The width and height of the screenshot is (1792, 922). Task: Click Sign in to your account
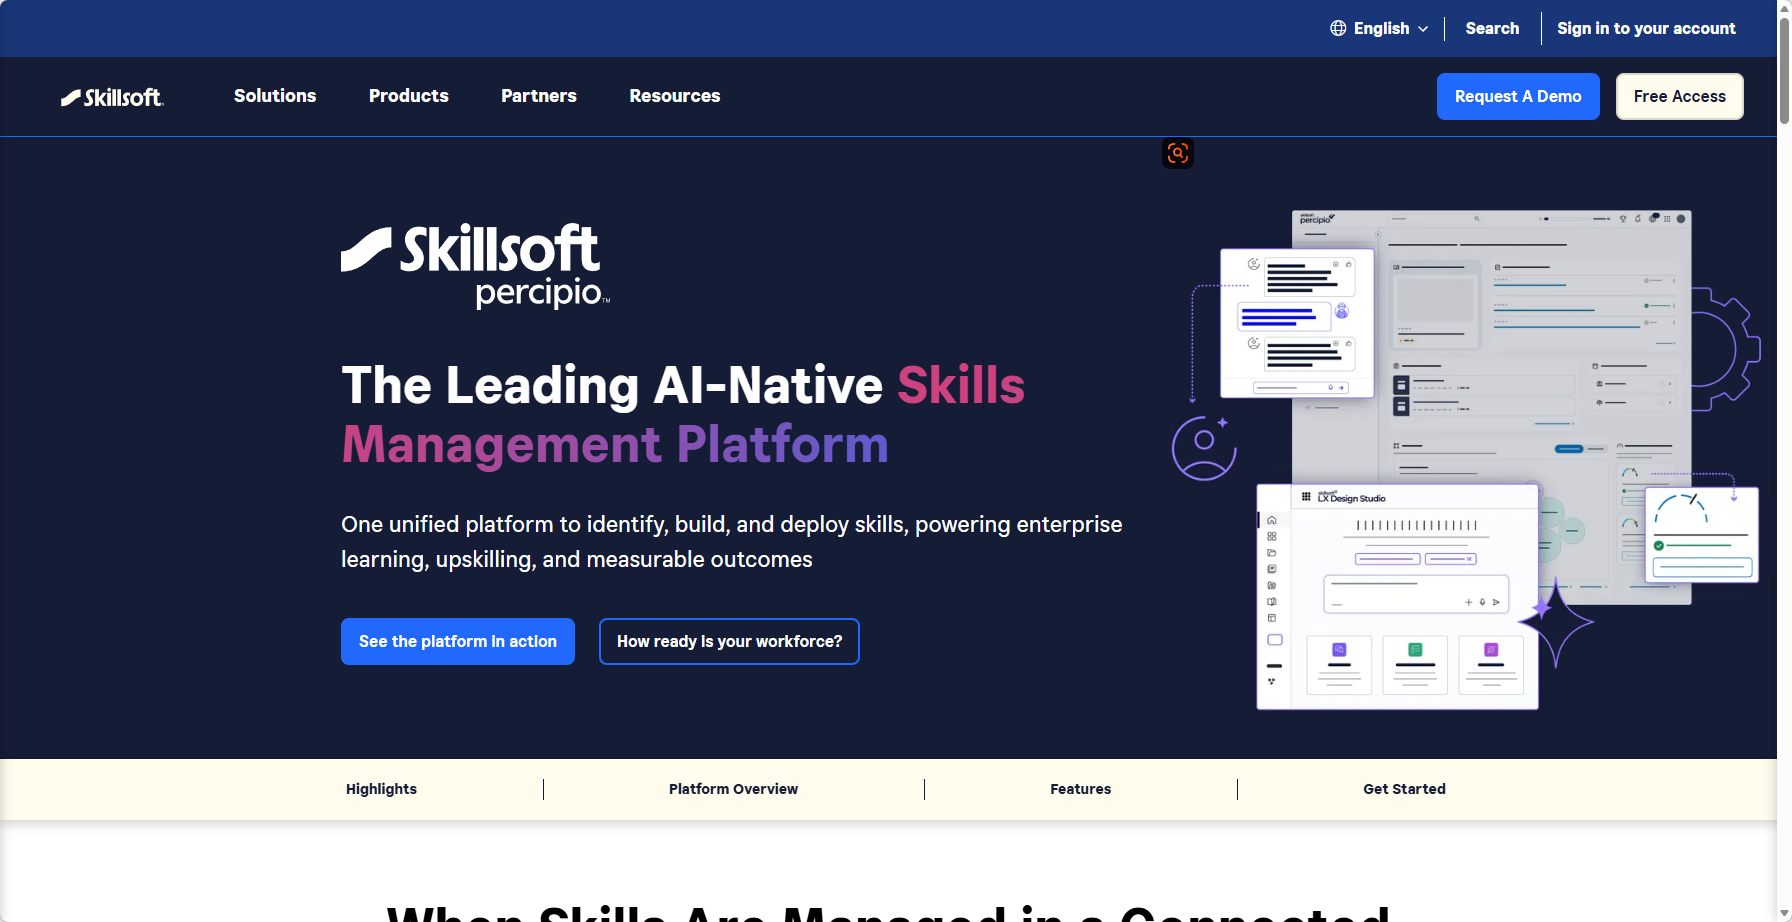click(1646, 28)
